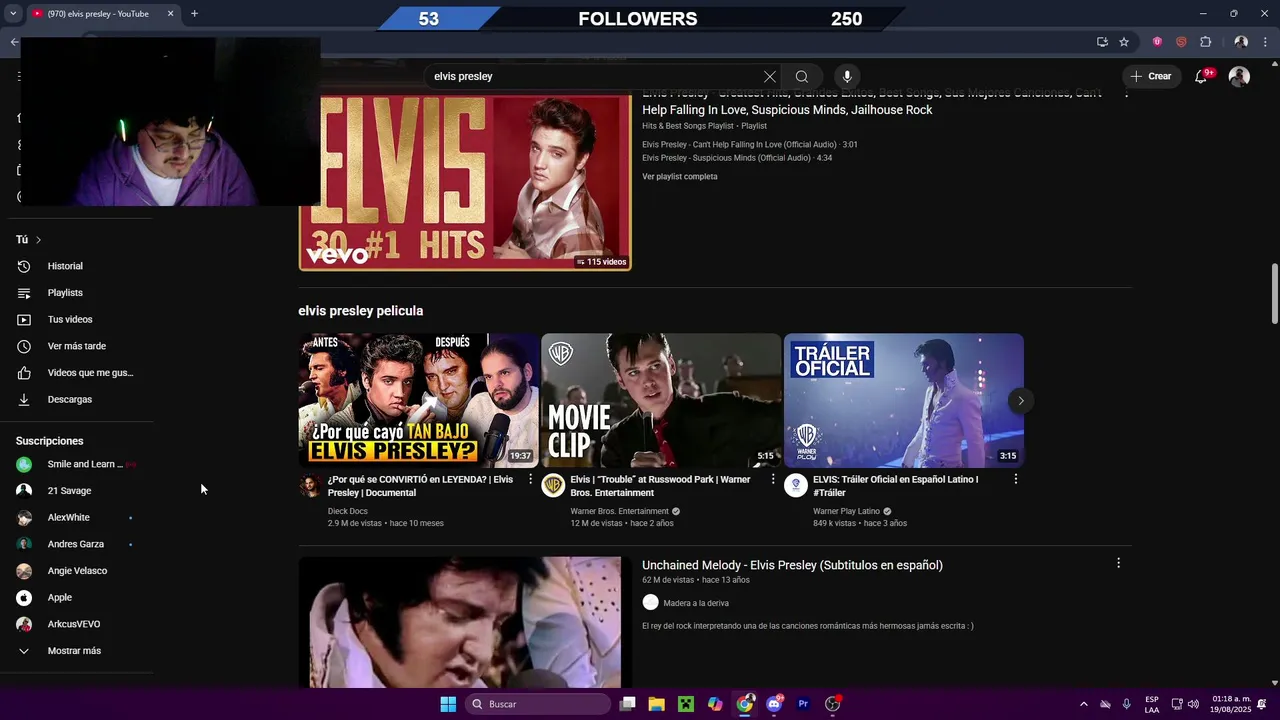Open the Minecraft icon in the taskbar
1280x720 pixels.
[x=686, y=704]
